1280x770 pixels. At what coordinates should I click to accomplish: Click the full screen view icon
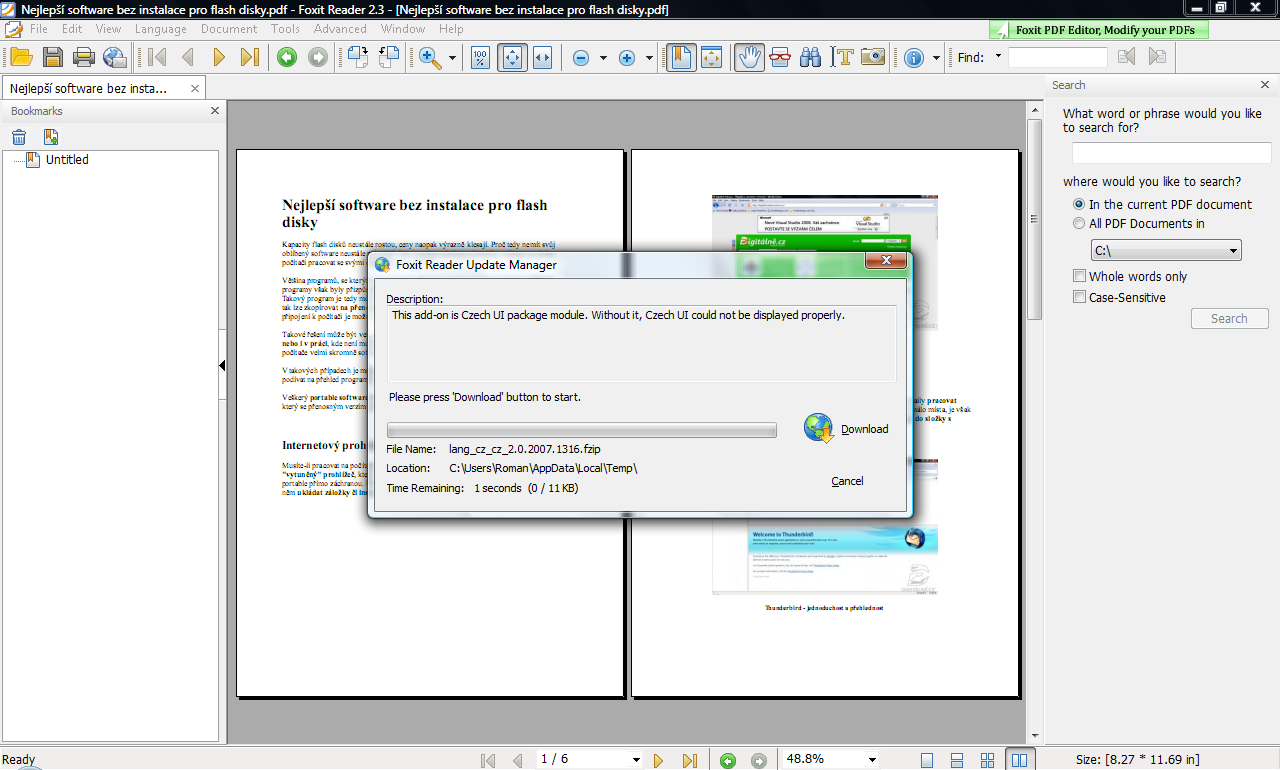(x=711, y=57)
